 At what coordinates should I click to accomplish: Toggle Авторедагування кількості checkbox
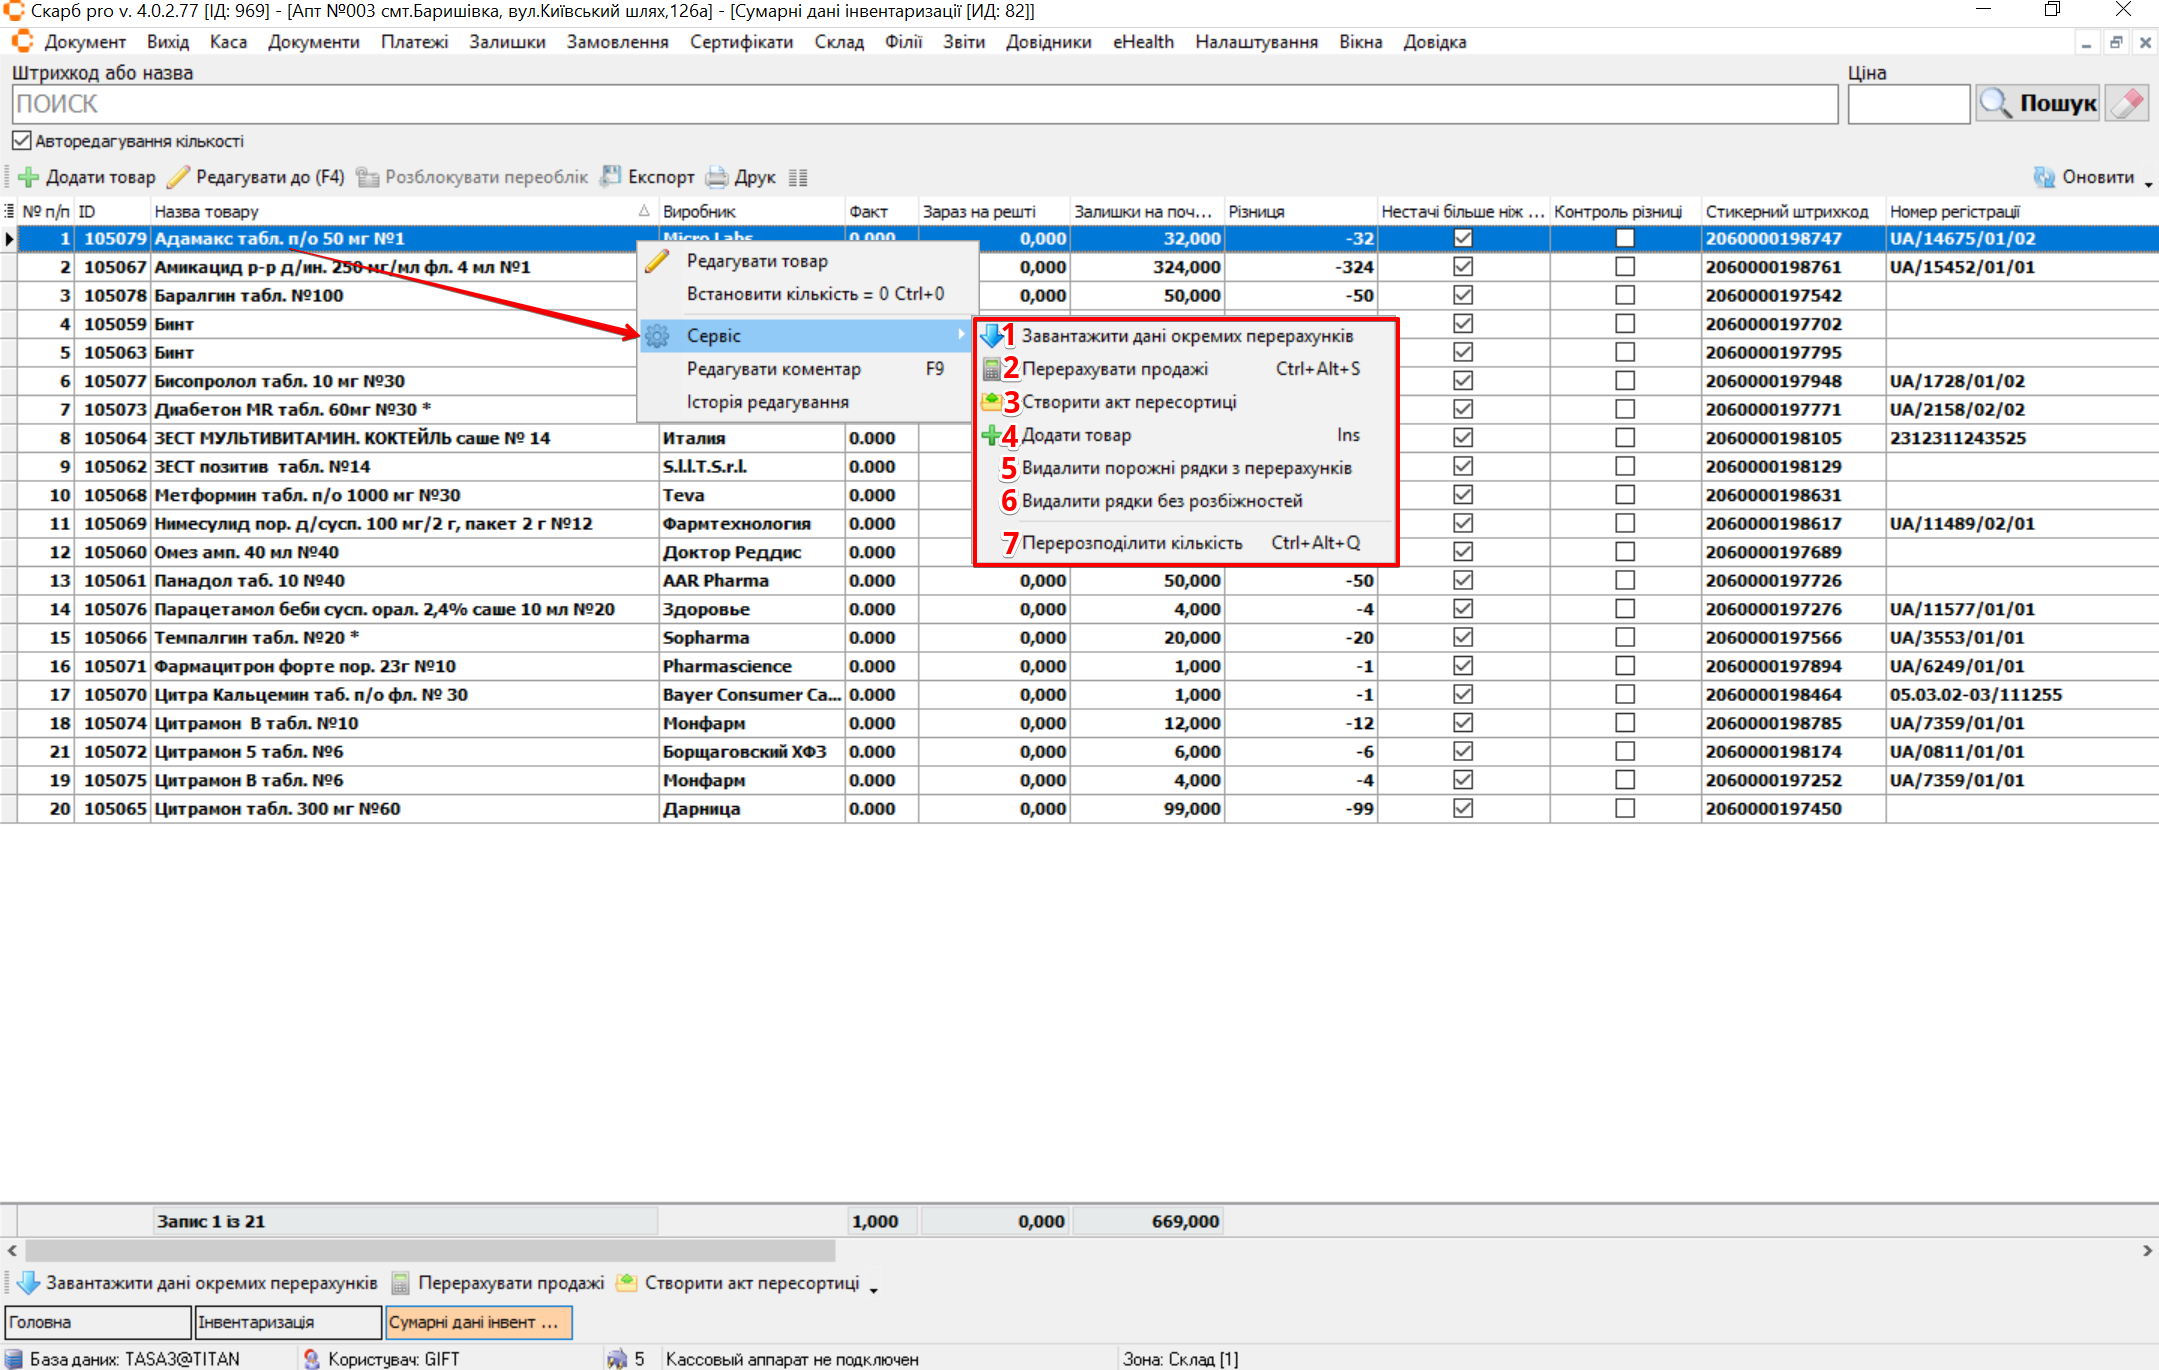click(x=22, y=141)
